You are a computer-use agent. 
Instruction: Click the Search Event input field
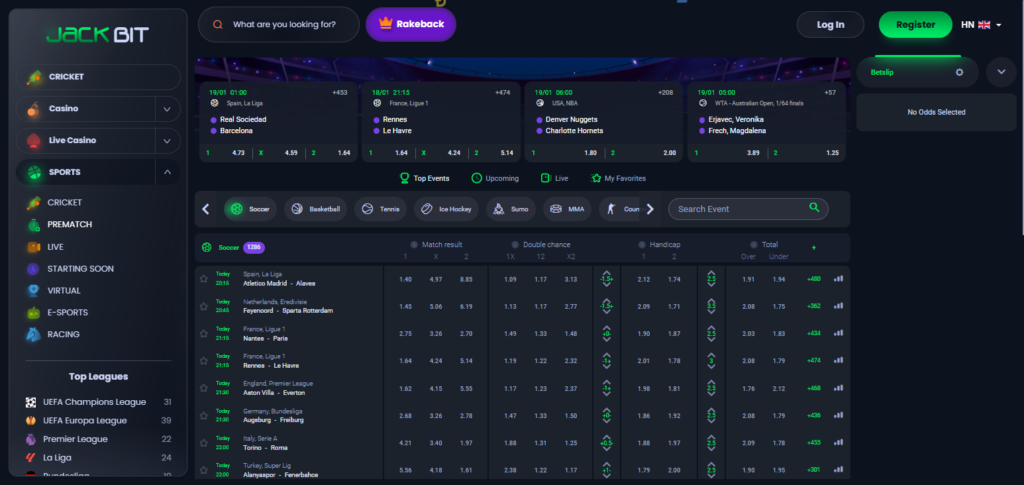(738, 209)
